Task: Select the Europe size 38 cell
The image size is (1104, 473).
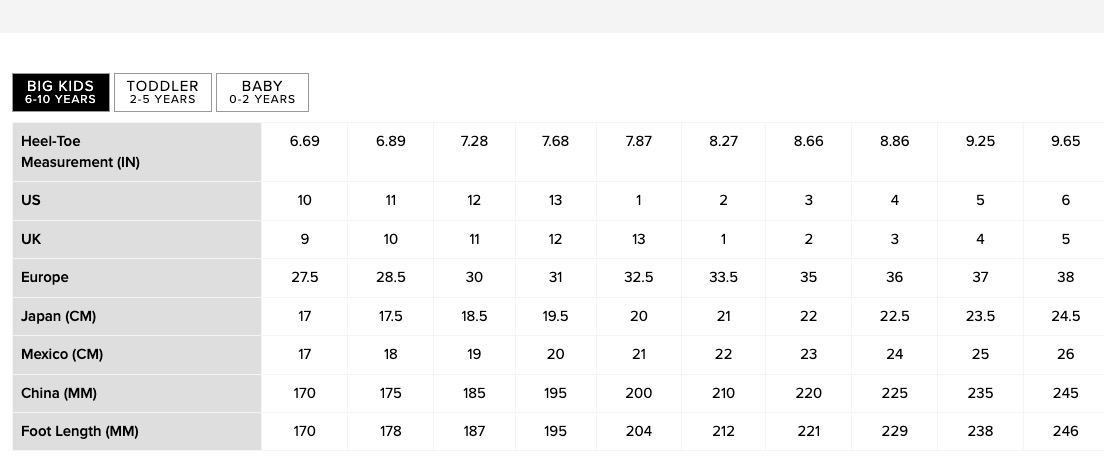Action: (x=1065, y=277)
